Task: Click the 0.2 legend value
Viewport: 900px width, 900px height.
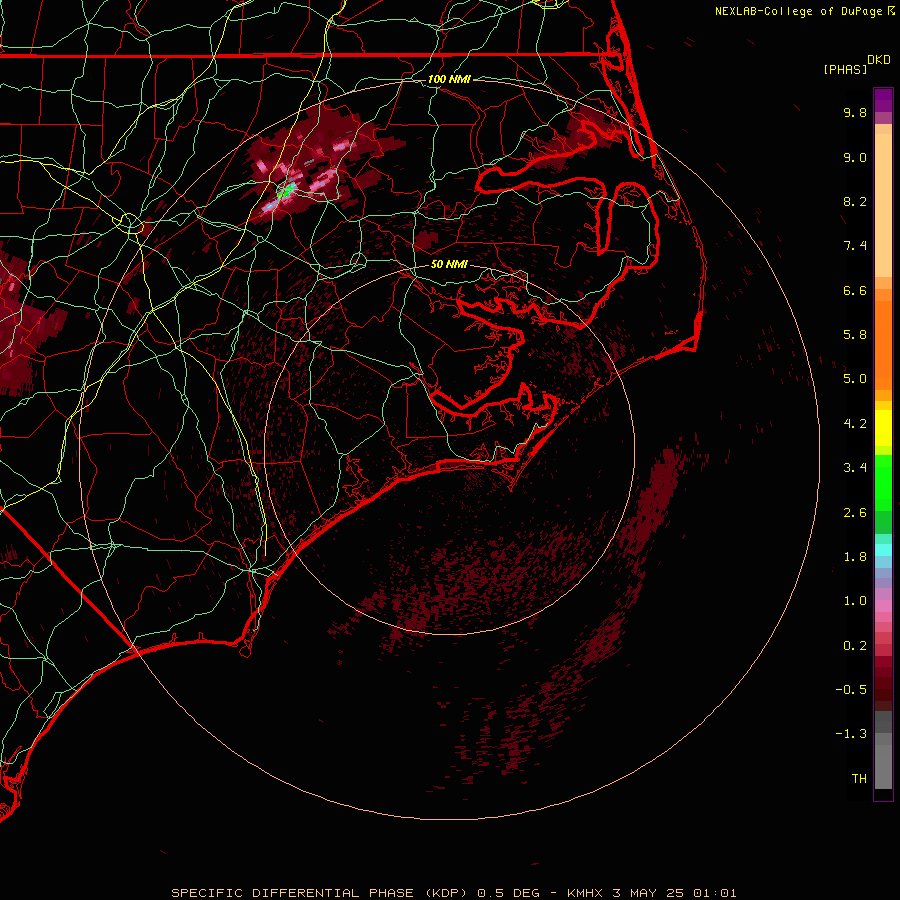Action: pos(855,646)
